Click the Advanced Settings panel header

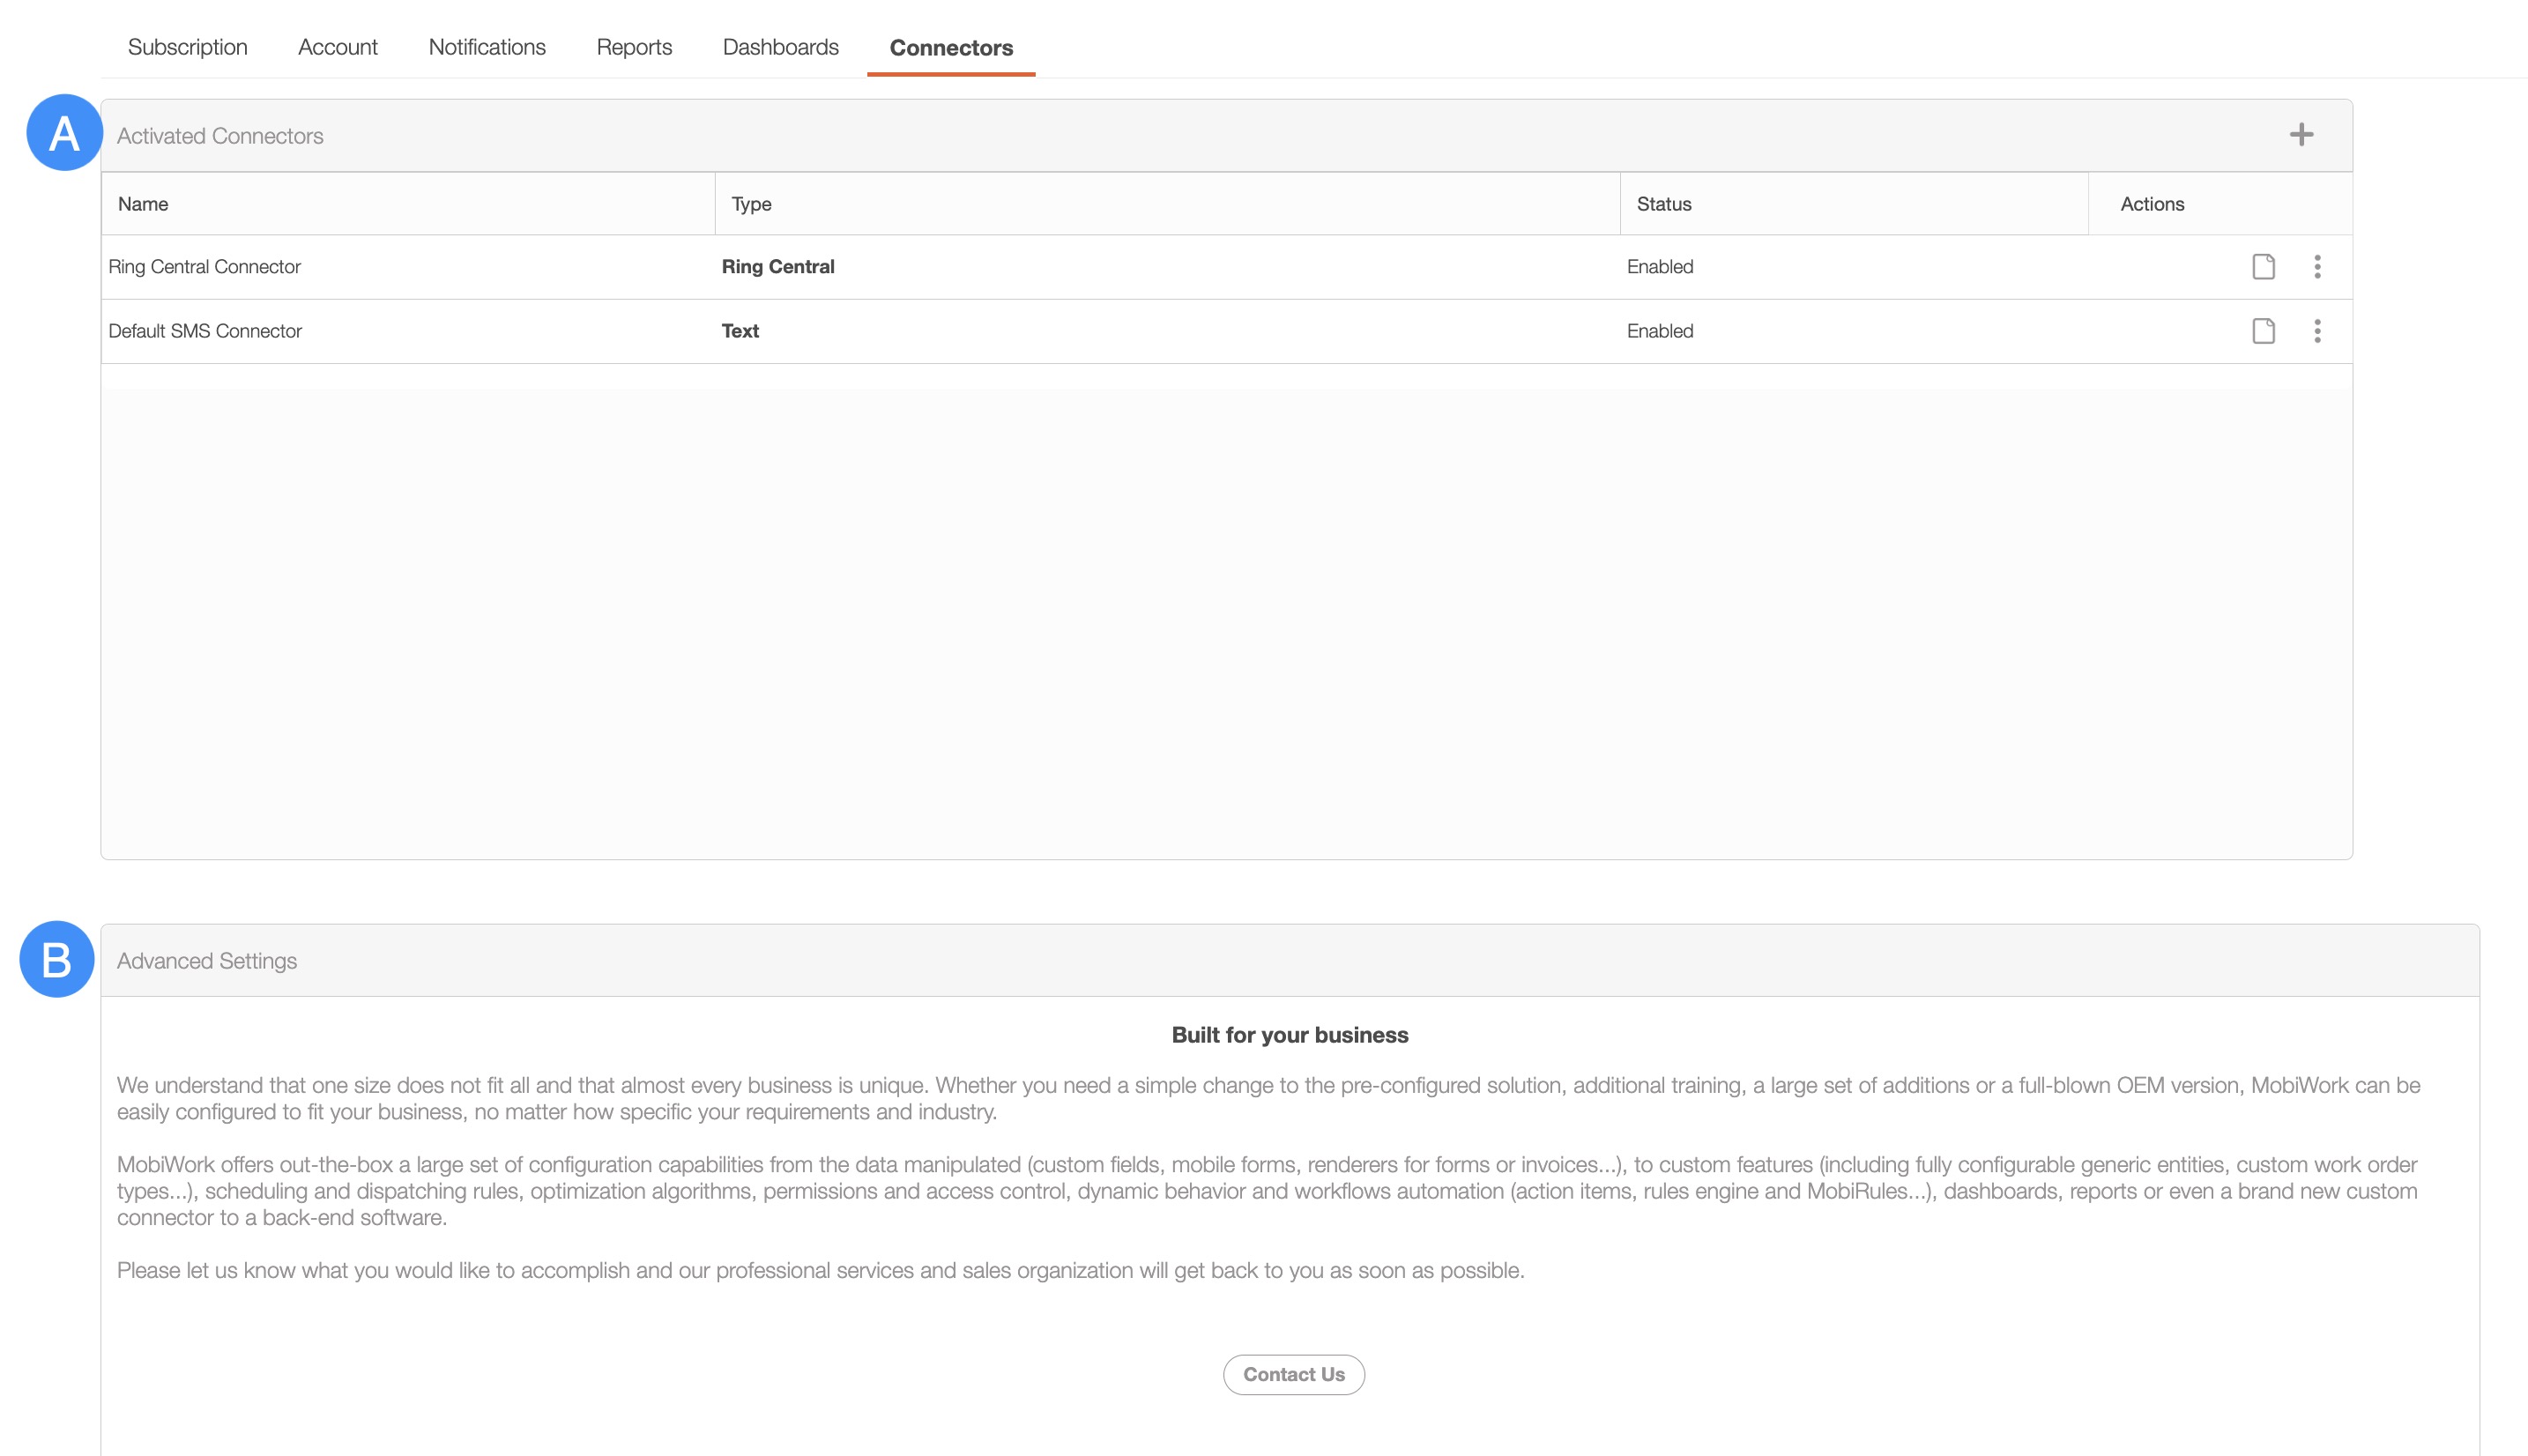[207, 961]
